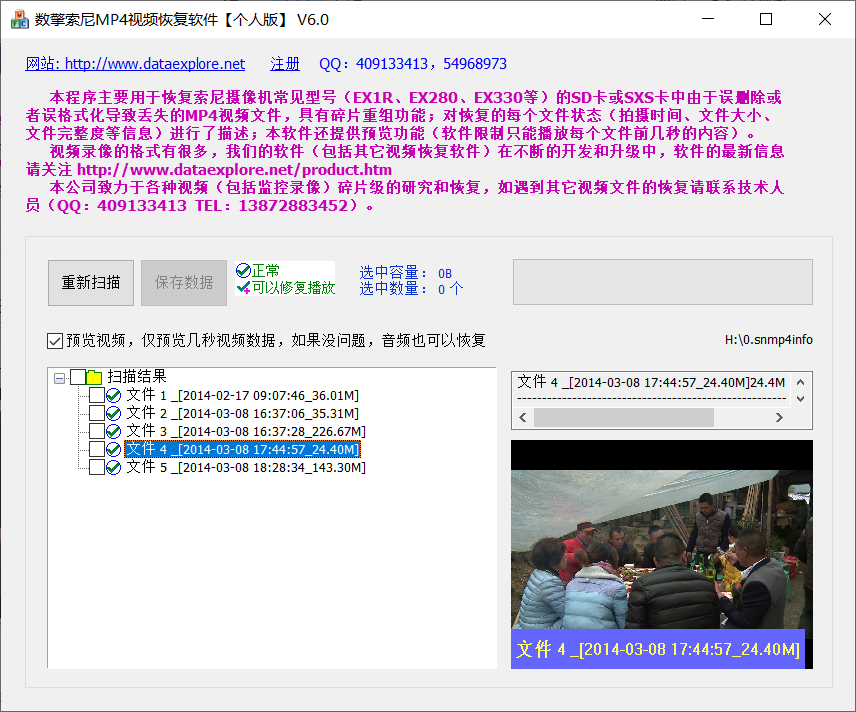Select 文件 5 _[2014-03-08 18:28:34_143.30M] row

246,467
